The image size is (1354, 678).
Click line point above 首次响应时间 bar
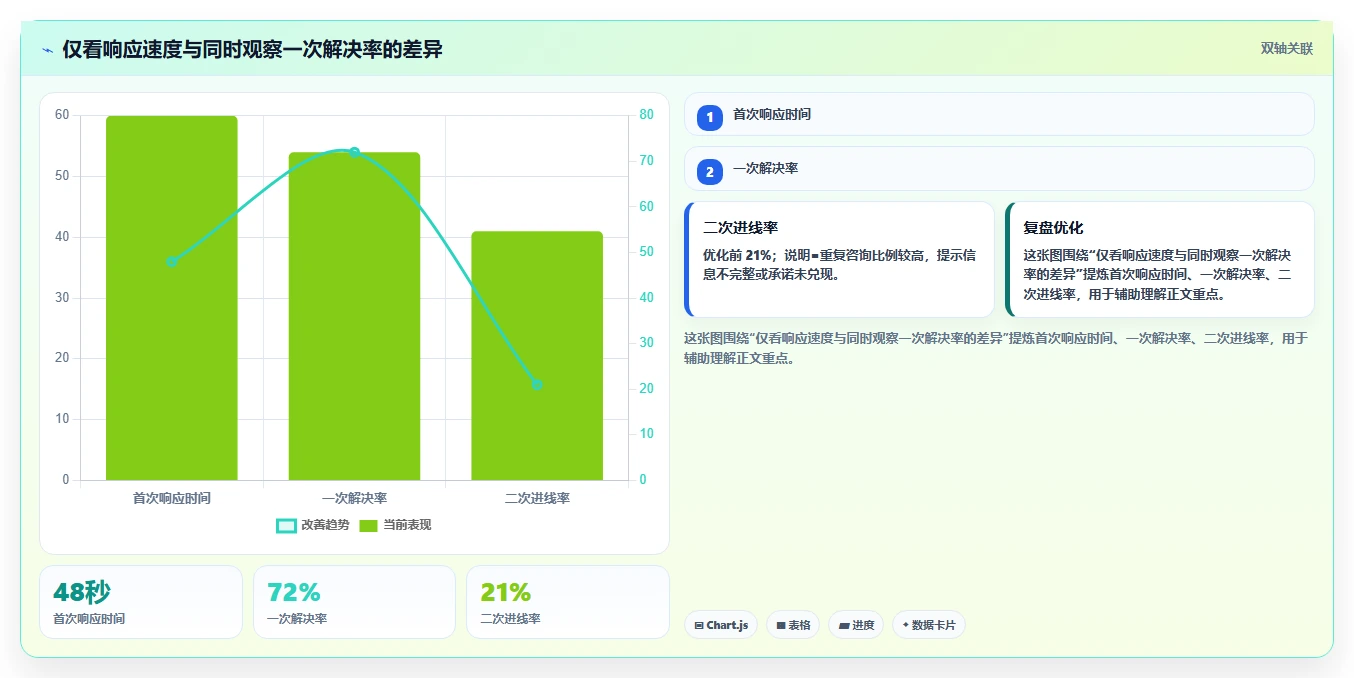point(172,262)
